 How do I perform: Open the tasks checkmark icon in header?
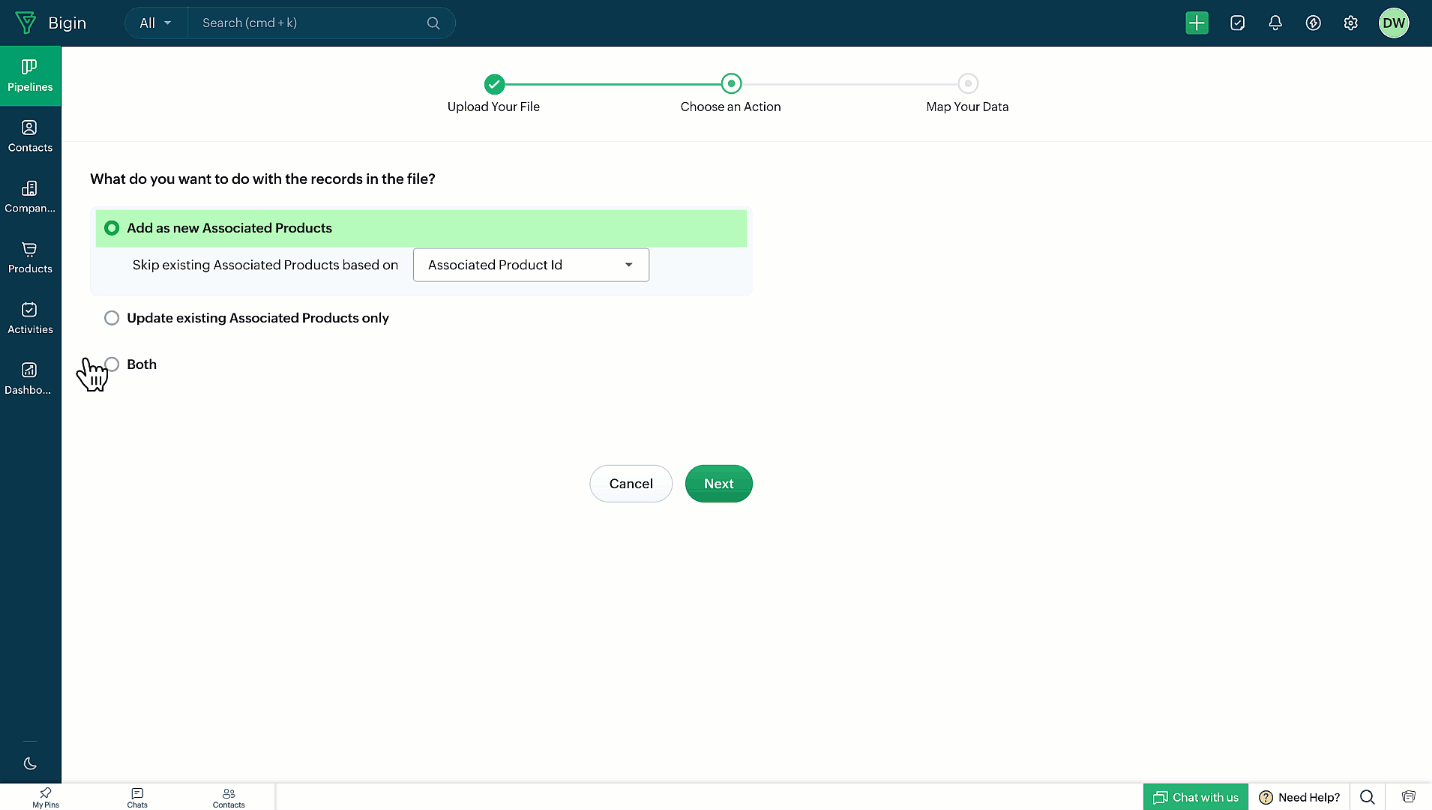(1237, 23)
